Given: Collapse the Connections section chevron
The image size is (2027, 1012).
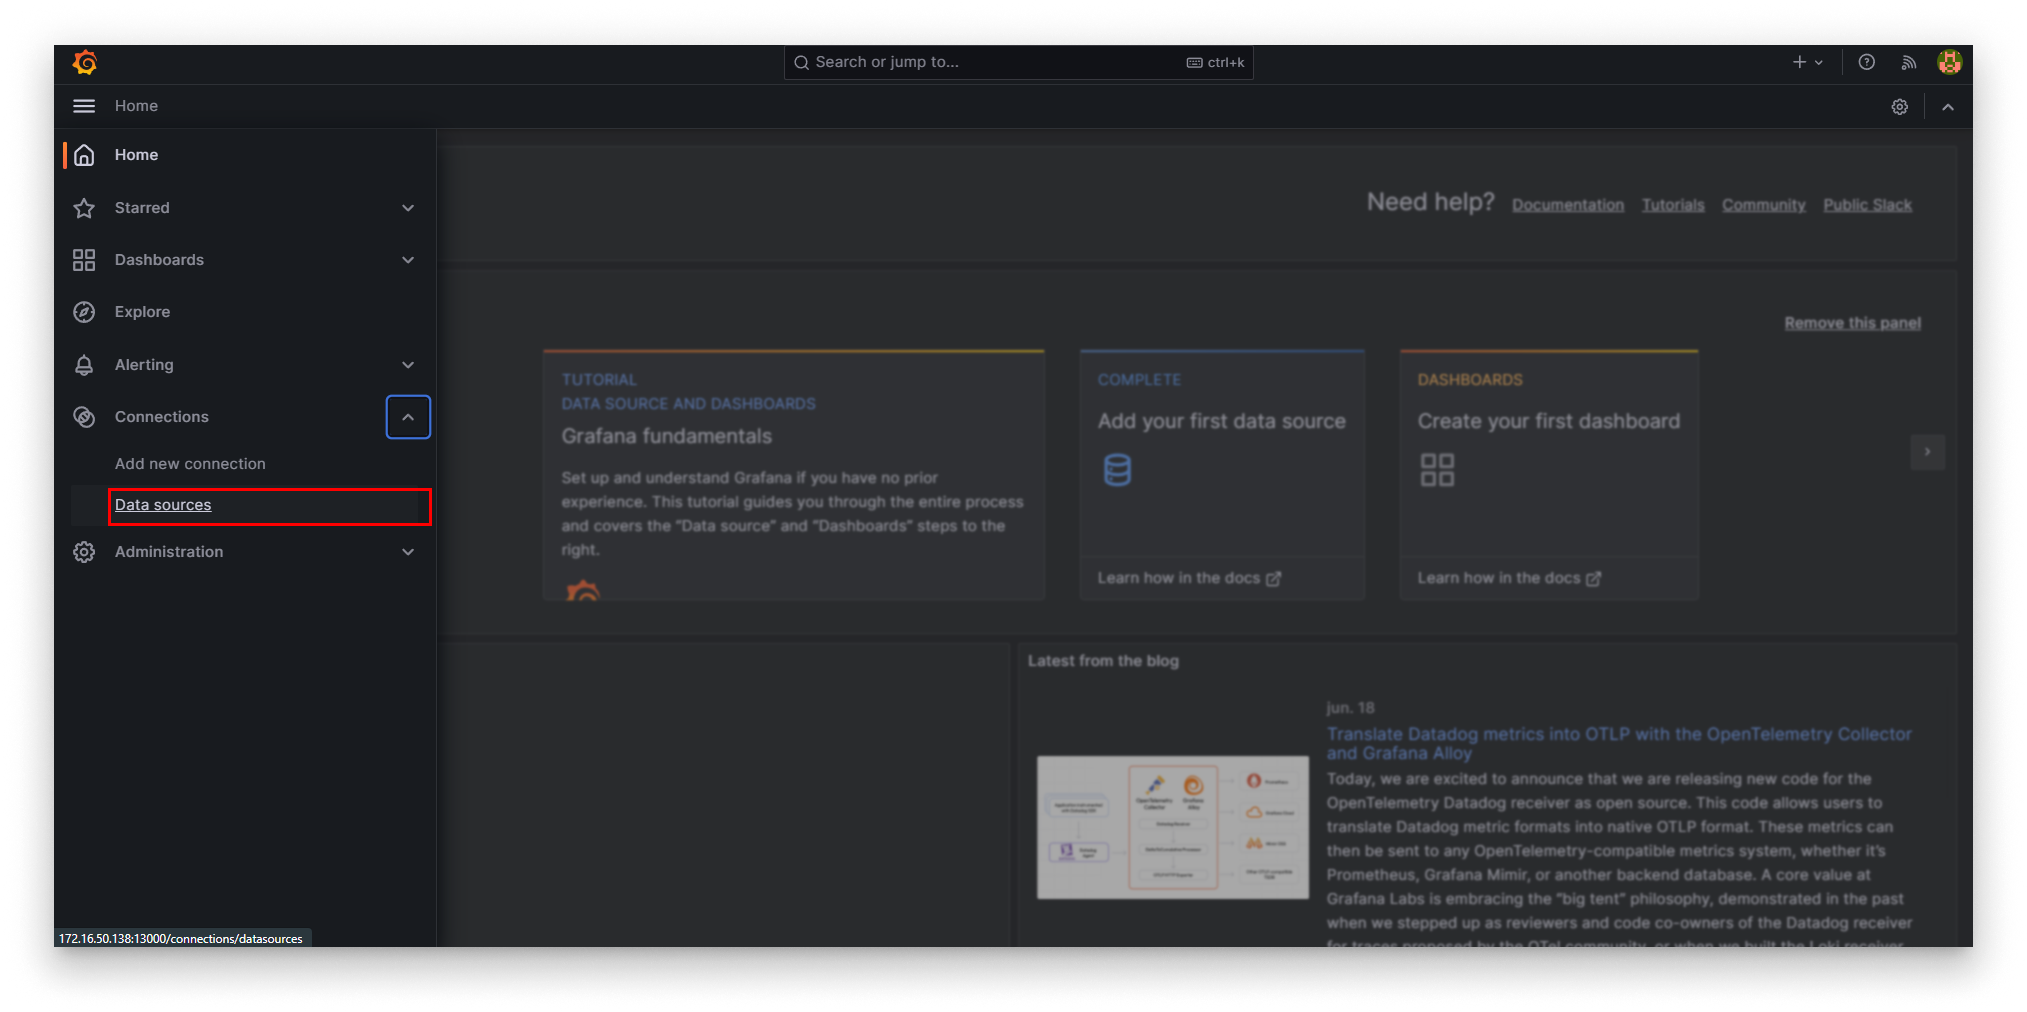Looking at the screenshot, I should pyautogui.click(x=407, y=417).
